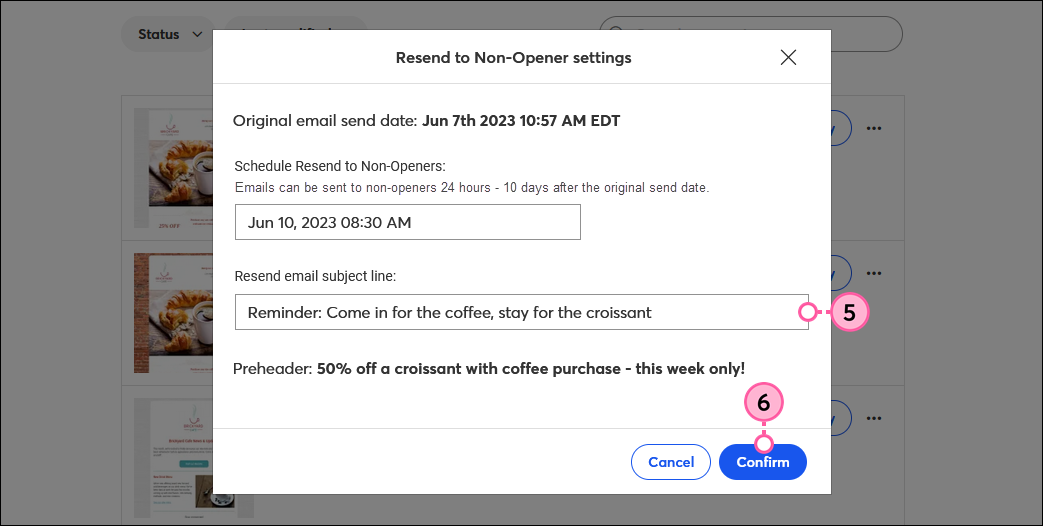Viewport: 1043px width, 526px height.
Task: Edit the Schedule Resend date field
Action: coord(407,222)
